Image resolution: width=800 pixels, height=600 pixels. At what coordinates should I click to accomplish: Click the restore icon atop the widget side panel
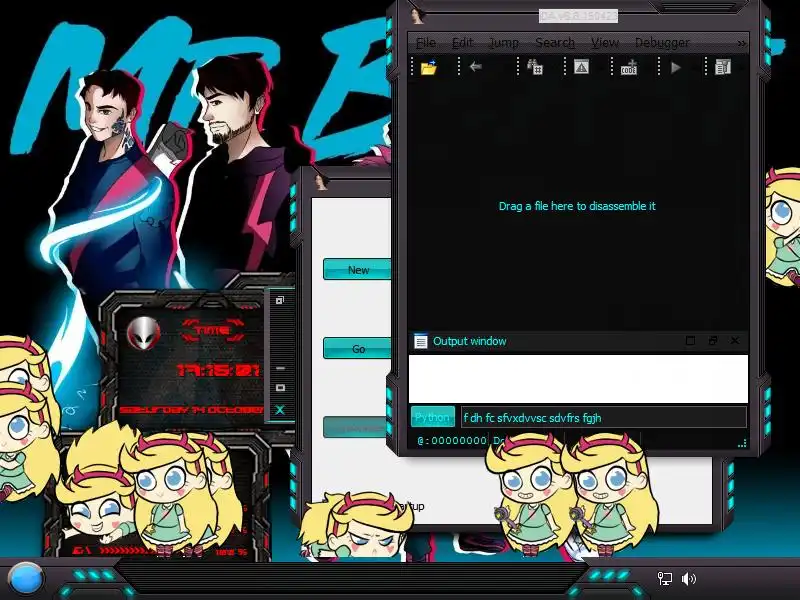[280, 301]
